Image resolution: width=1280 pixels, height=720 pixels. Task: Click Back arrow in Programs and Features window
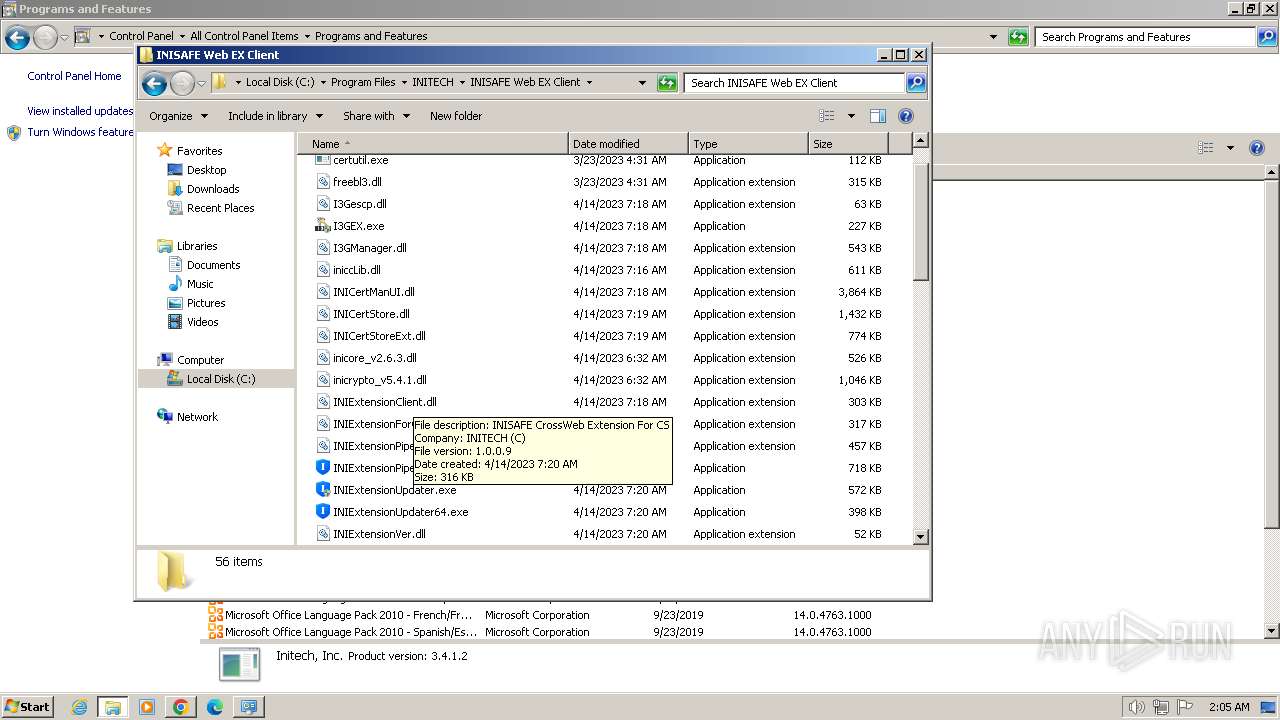click(17, 38)
